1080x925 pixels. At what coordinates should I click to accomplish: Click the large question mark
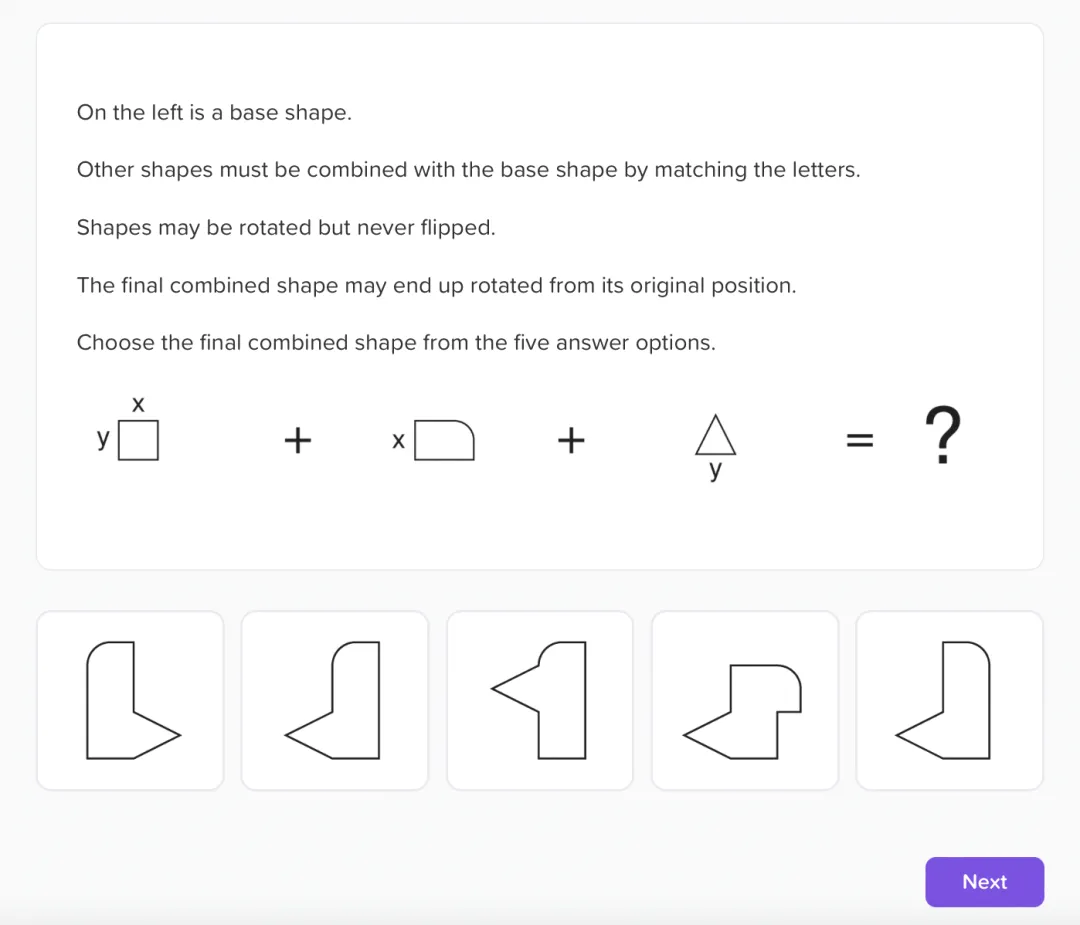(x=942, y=436)
